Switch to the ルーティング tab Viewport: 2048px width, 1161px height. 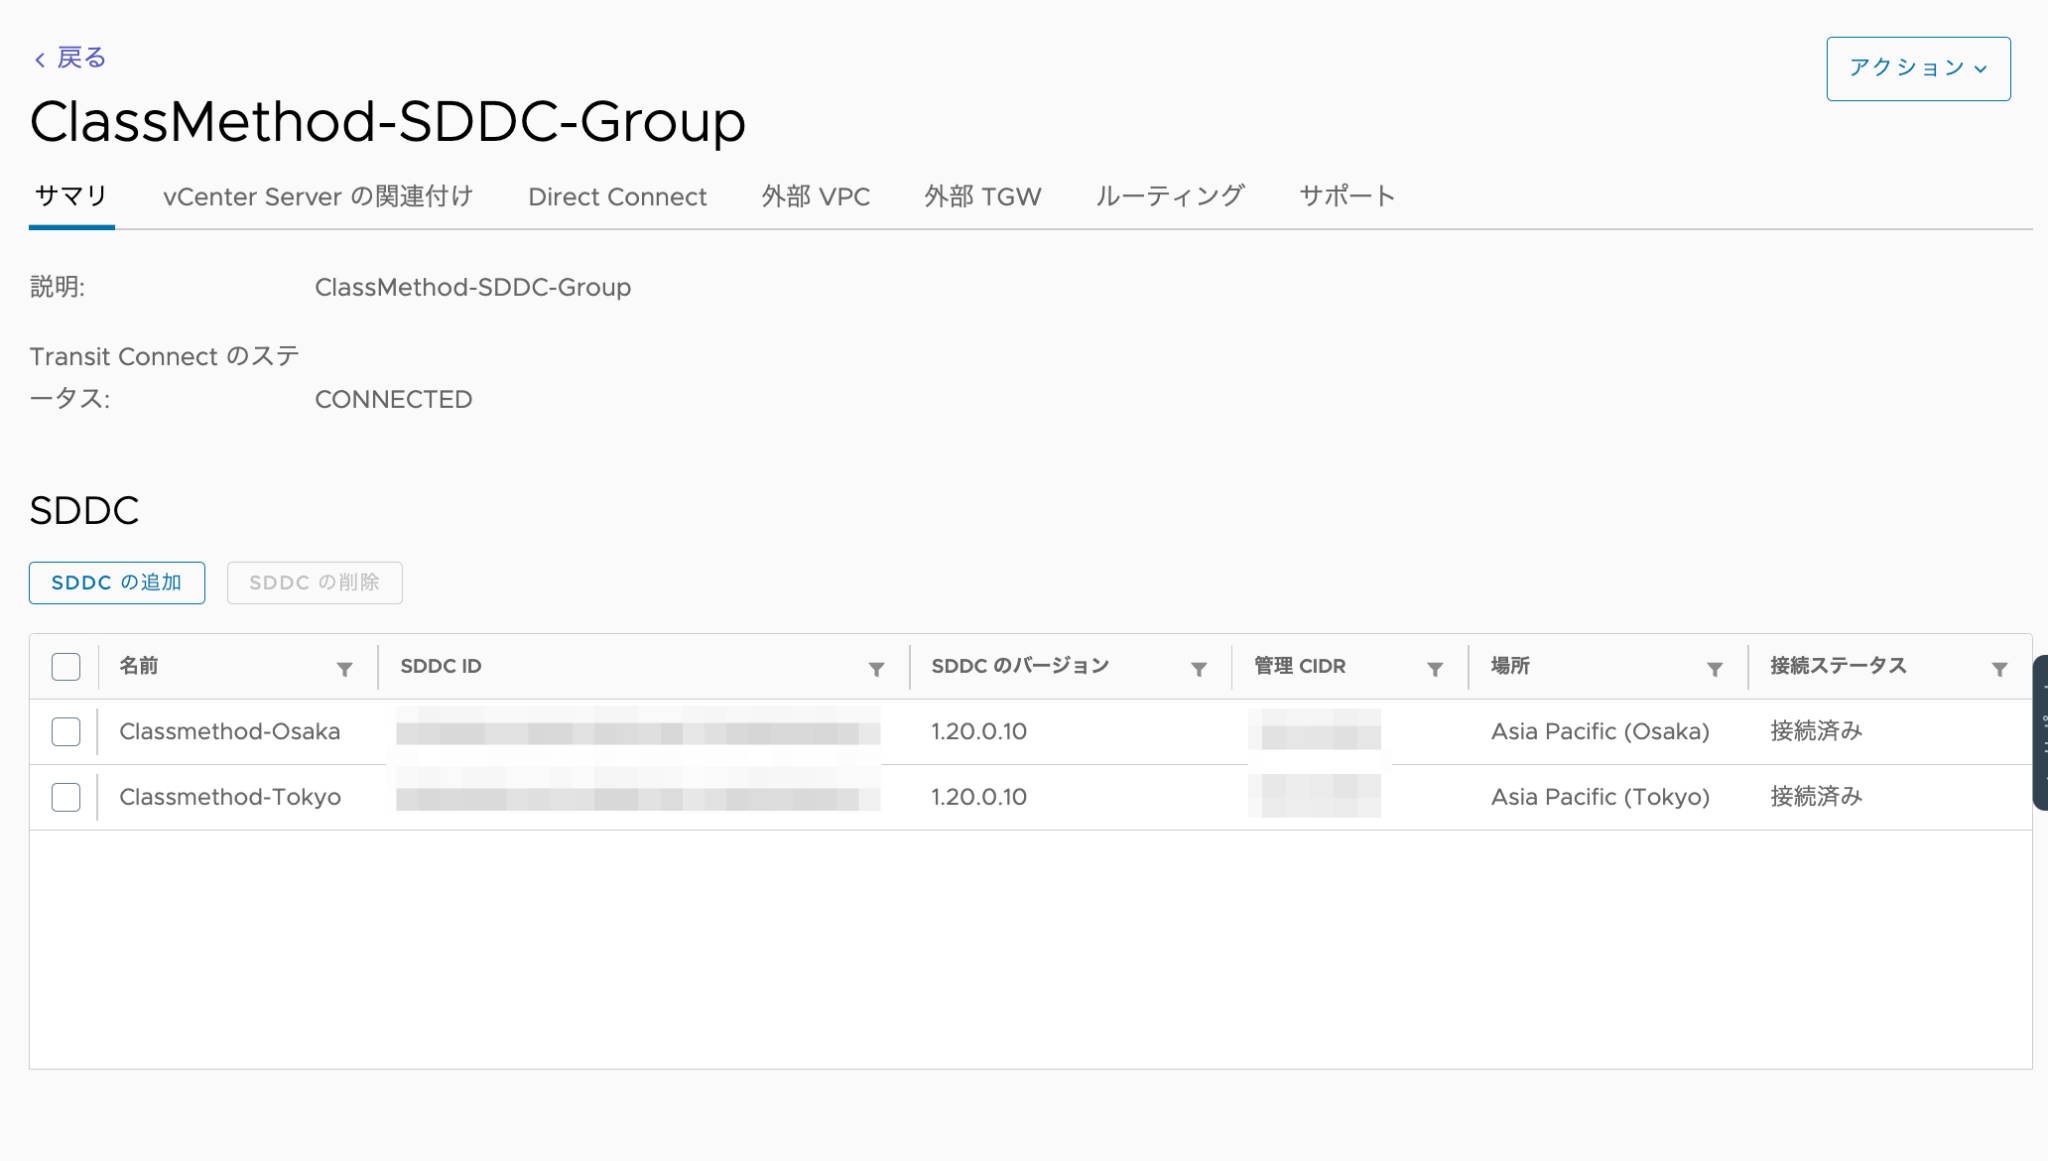[1169, 196]
